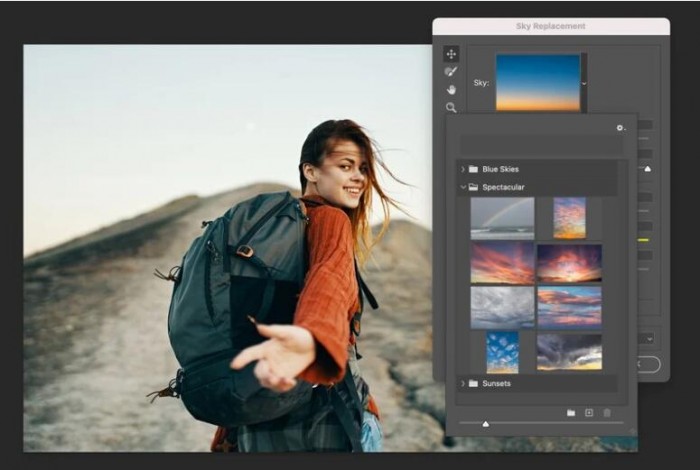Click the Spectacular folder label

click(x=503, y=187)
